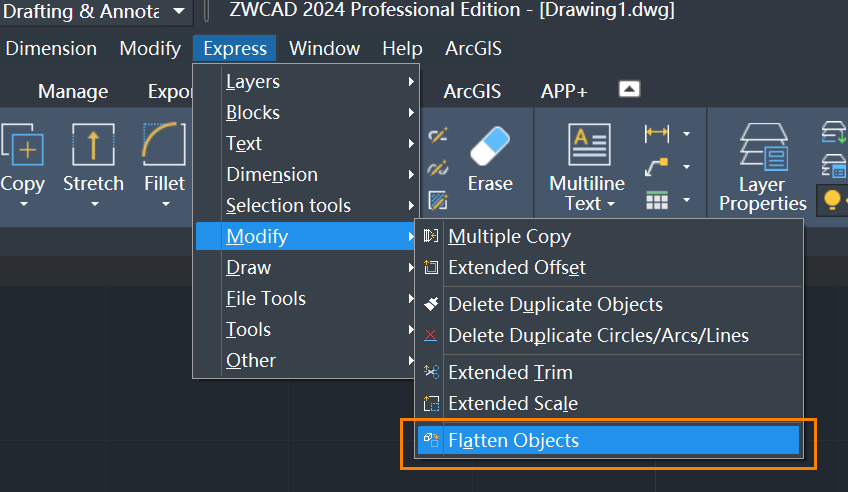
Task: Open the table tool dropdown arrow
Action: tap(686, 200)
